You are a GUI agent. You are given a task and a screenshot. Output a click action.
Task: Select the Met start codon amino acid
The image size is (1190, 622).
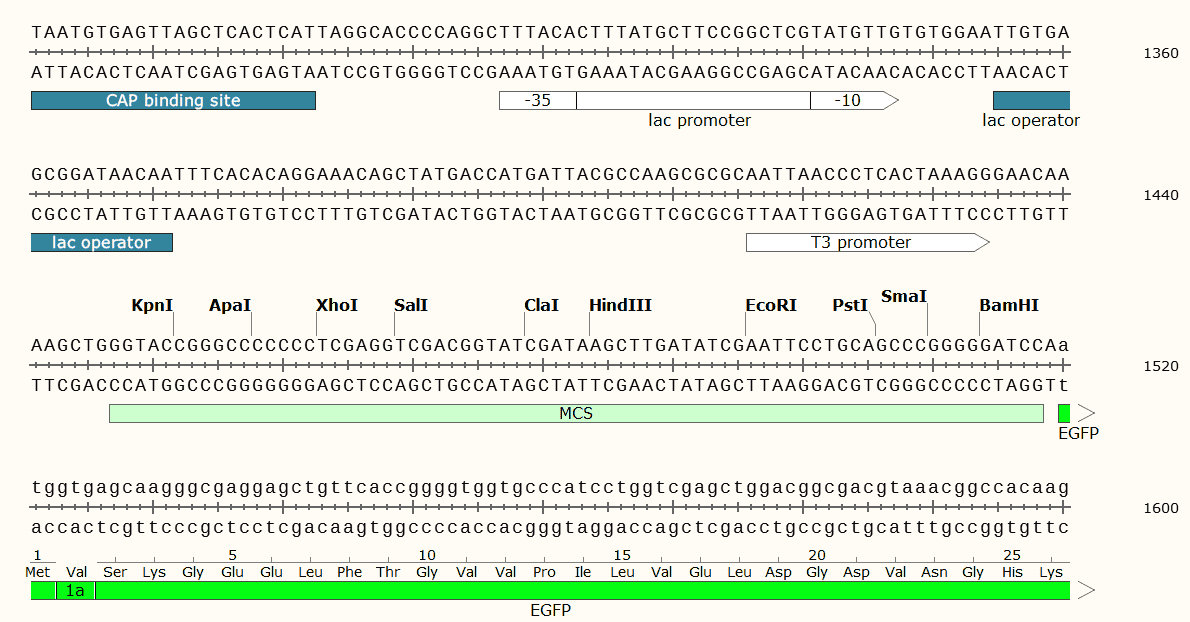point(38,572)
